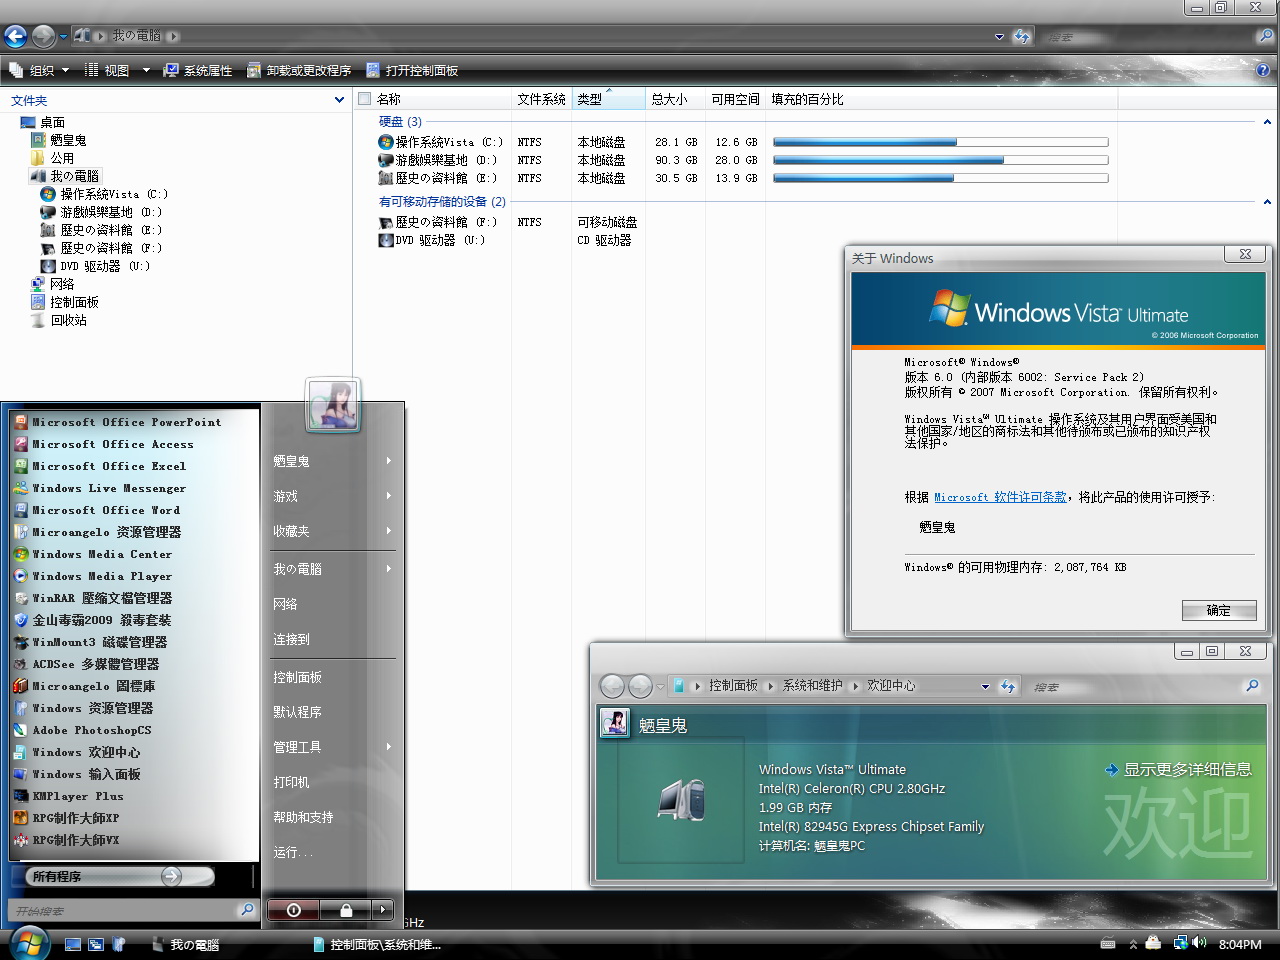Select 控制面板 in Start menu right pane

click(298, 677)
